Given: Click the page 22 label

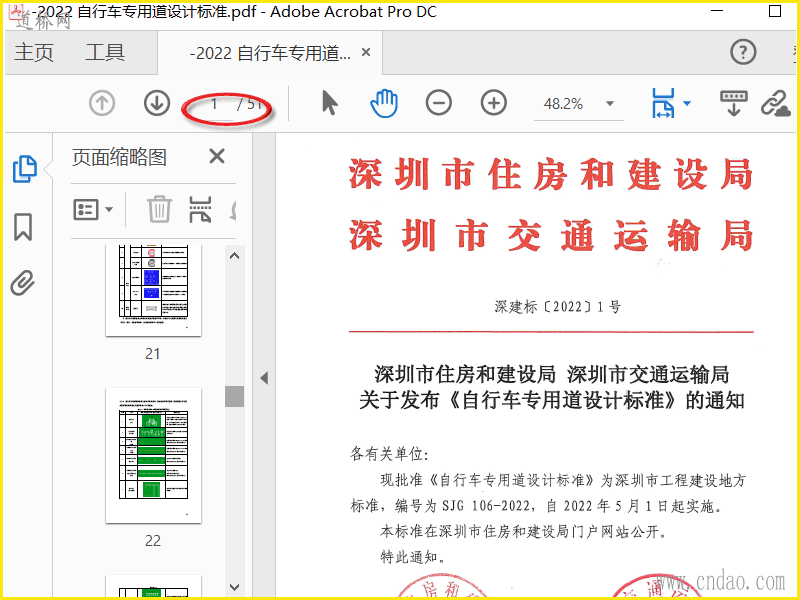Looking at the screenshot, I should (153, 540).
